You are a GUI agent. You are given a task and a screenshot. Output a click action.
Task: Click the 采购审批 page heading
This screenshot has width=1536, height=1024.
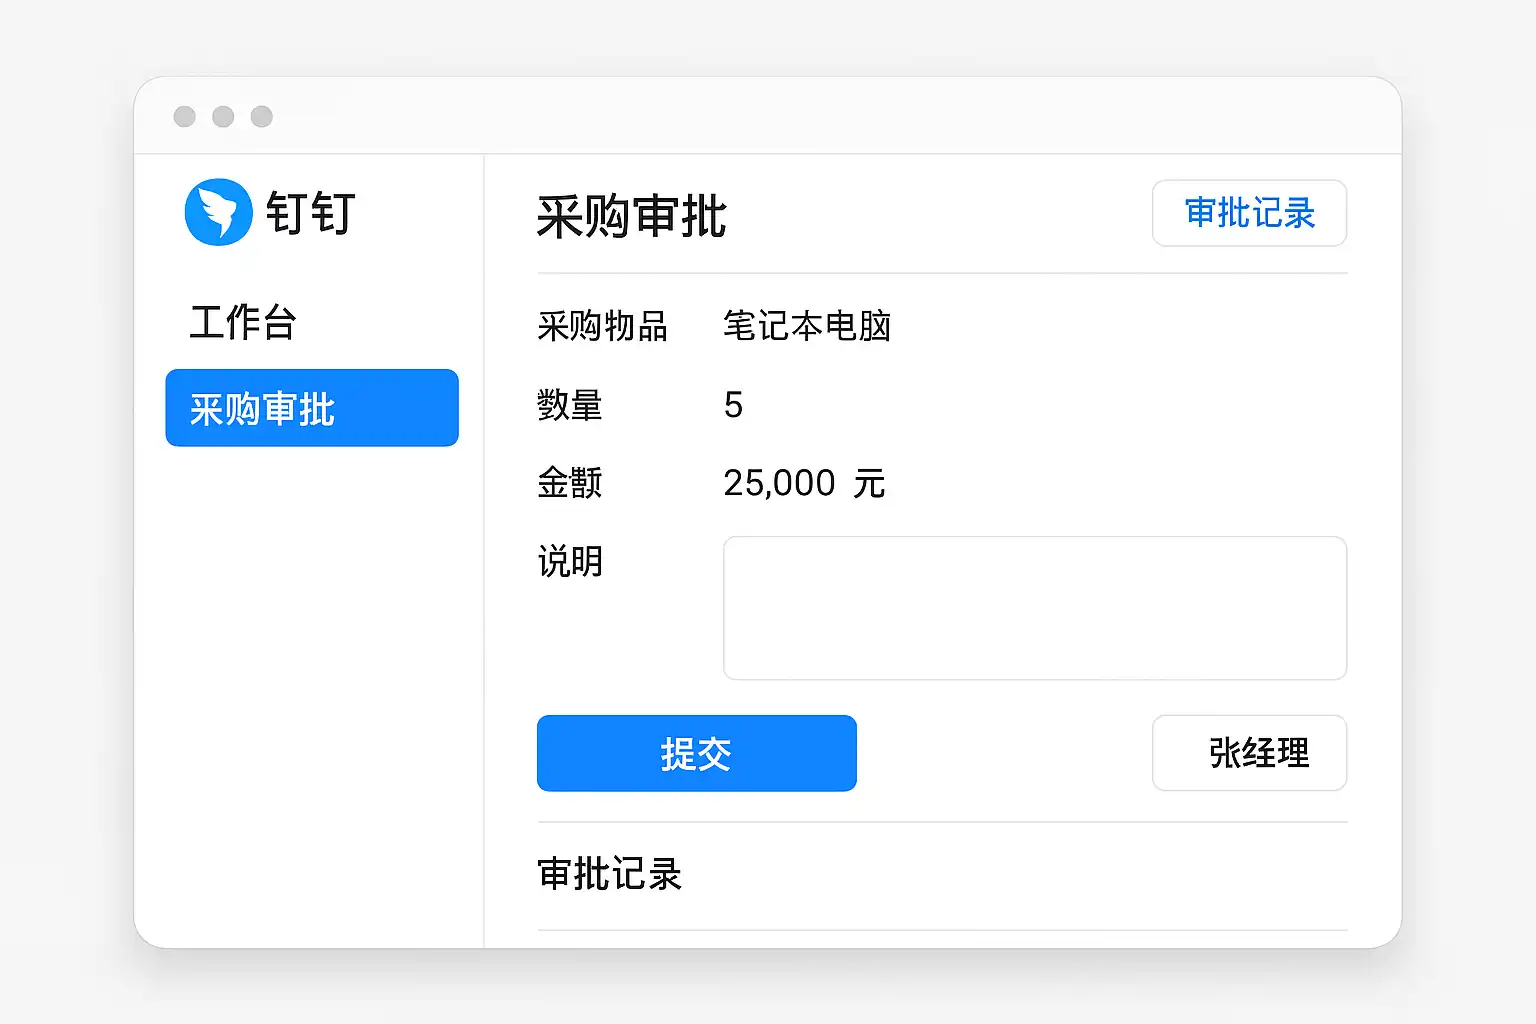click(631, 217)
